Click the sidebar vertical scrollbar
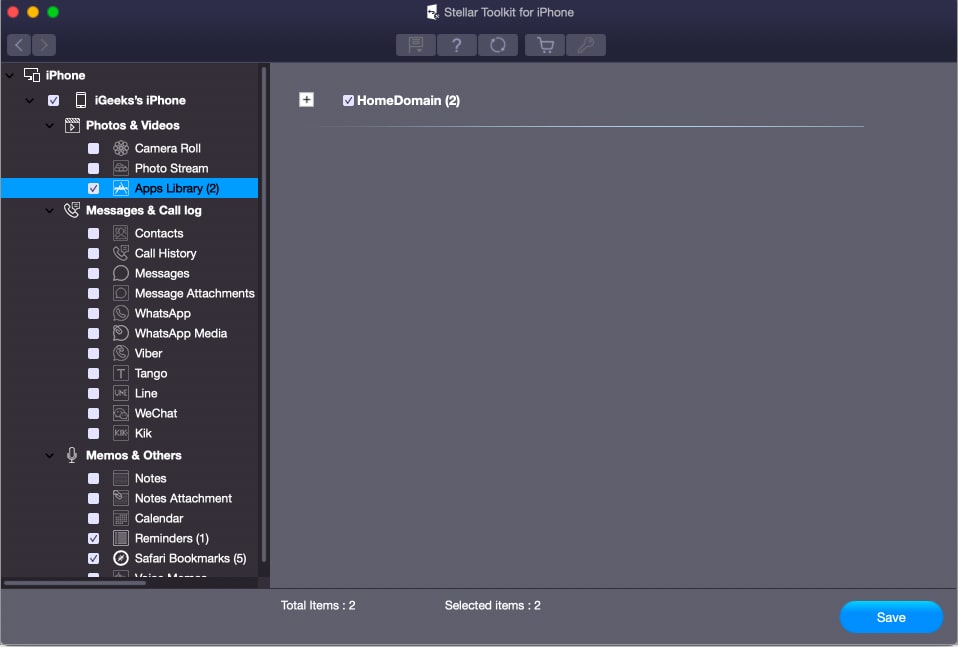The image size is (958, 647). coord(264,315)
